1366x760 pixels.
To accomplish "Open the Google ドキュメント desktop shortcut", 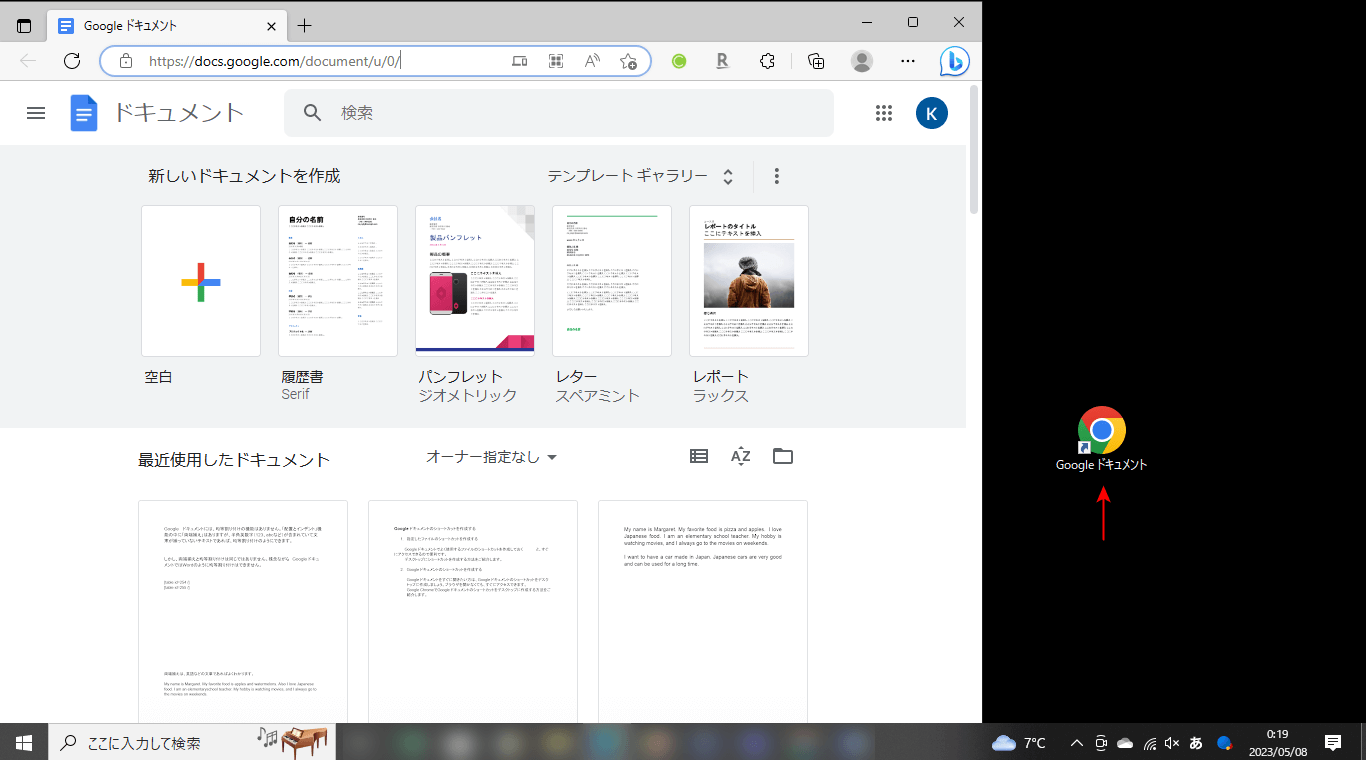I will pos(1101,439).
